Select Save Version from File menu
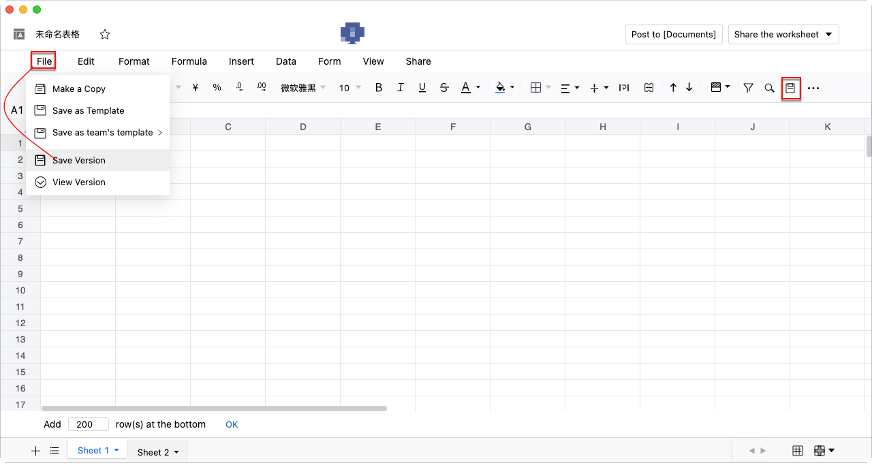872x464 pixels. [x=78, y=160]
